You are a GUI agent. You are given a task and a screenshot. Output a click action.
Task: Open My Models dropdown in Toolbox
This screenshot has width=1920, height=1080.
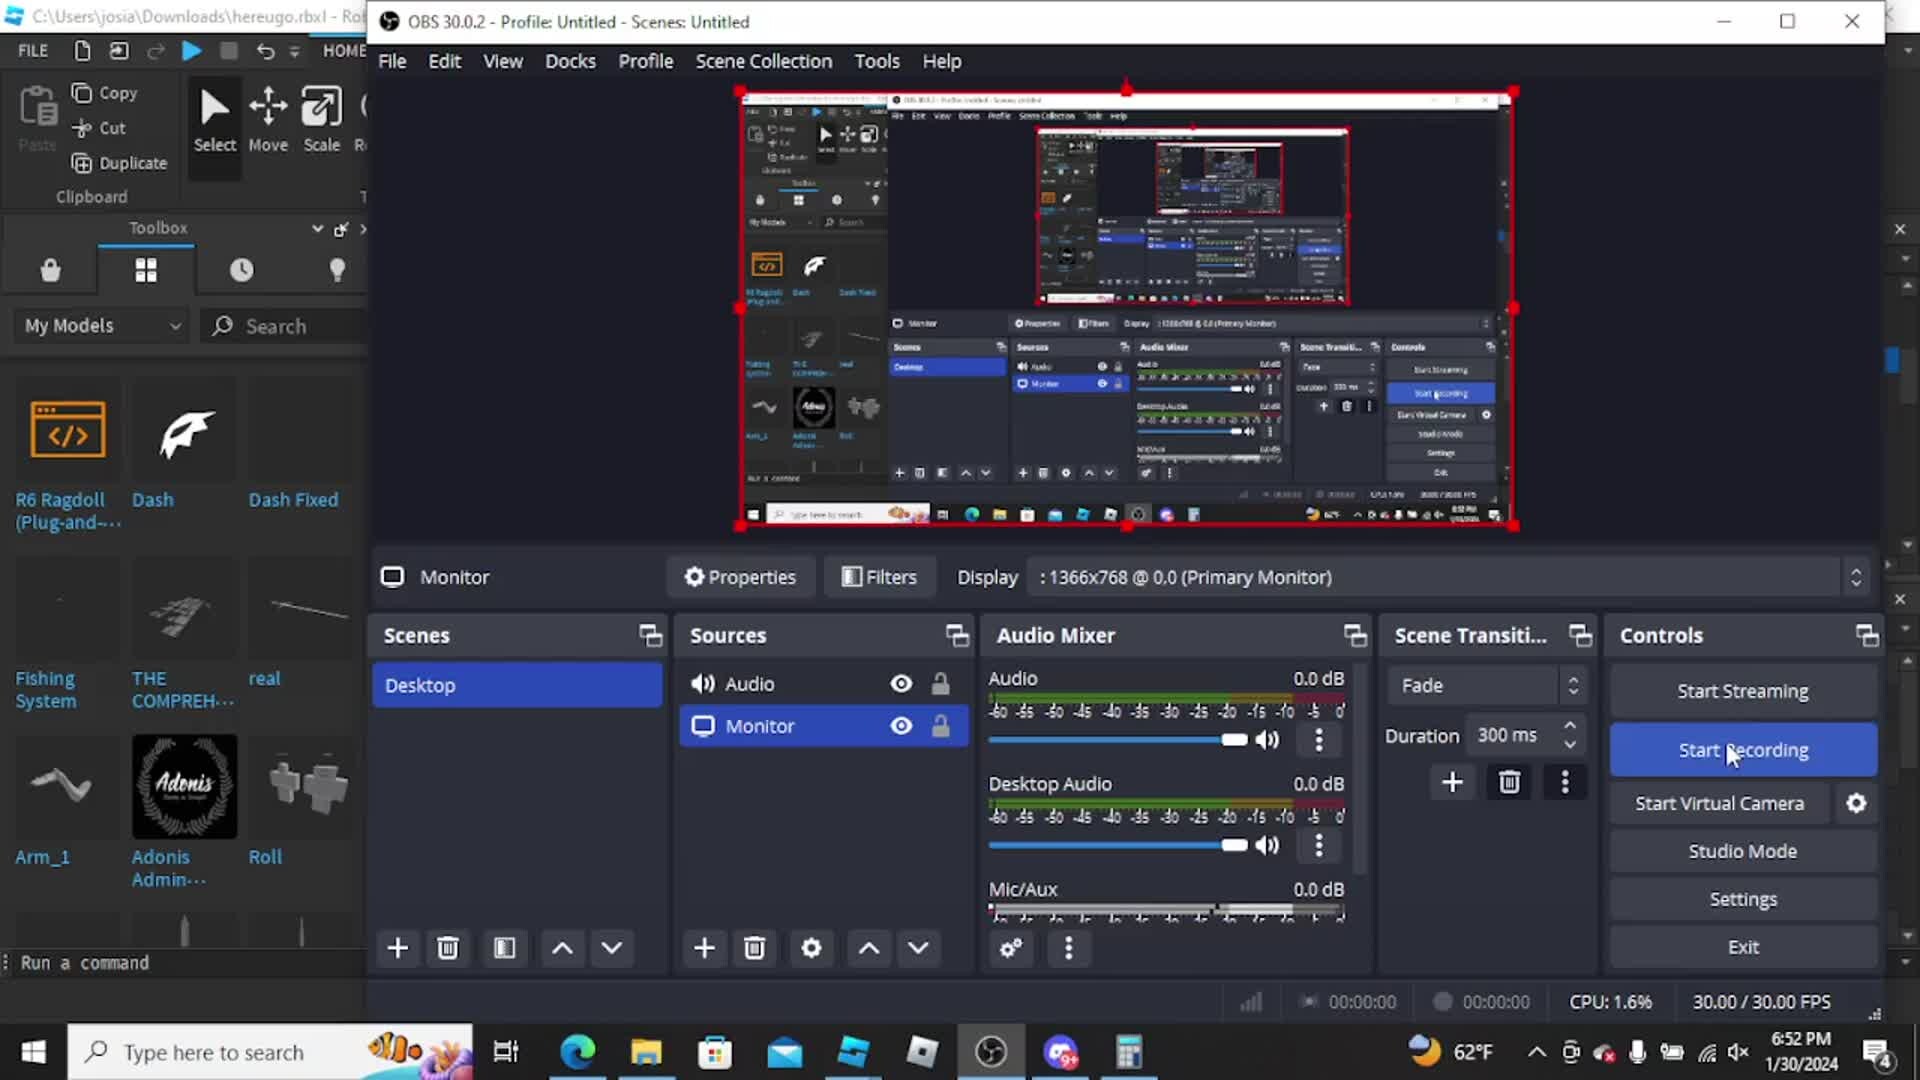pos(102,326)
